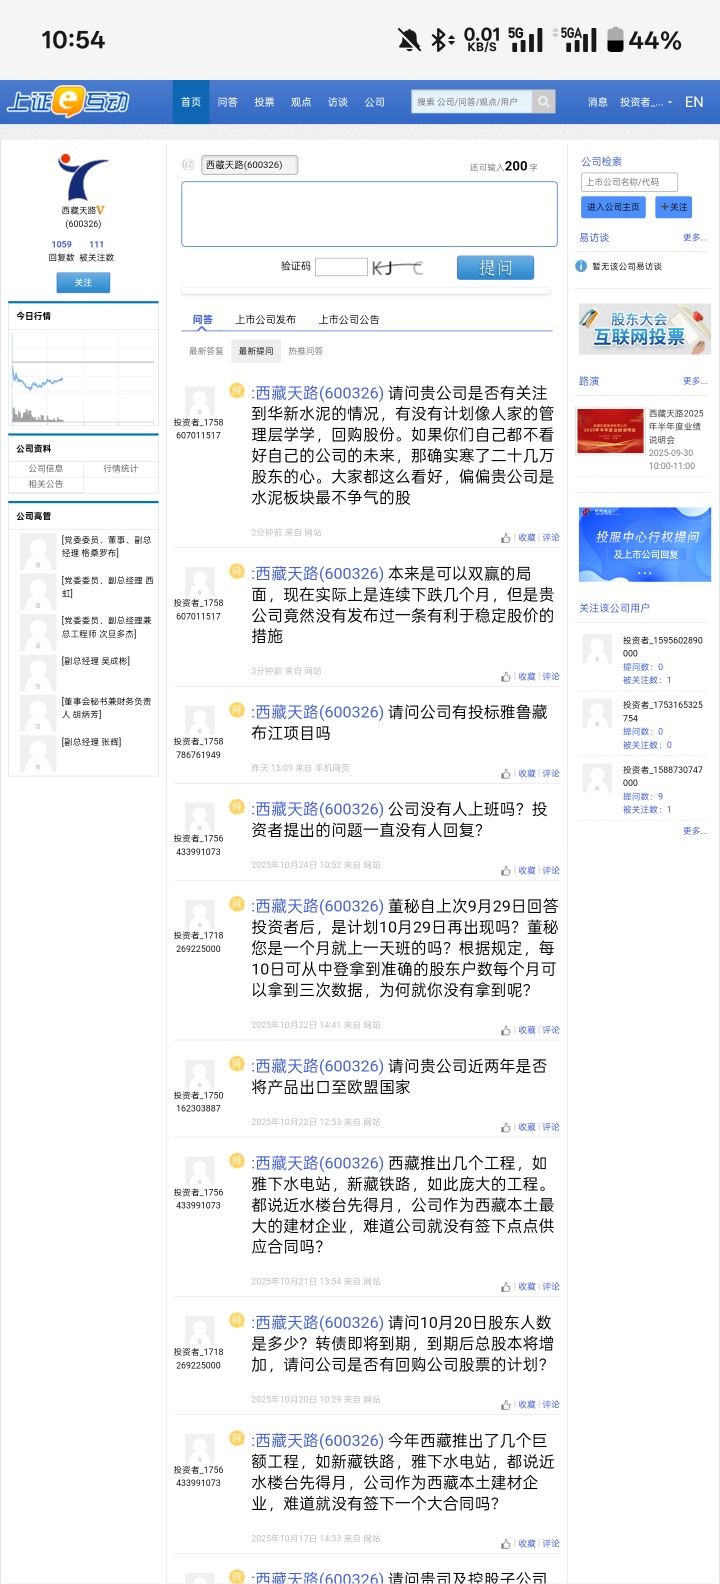720x1584 pixels.
Task: Open 公司 in navigation bar
Action: pos(375,102)
